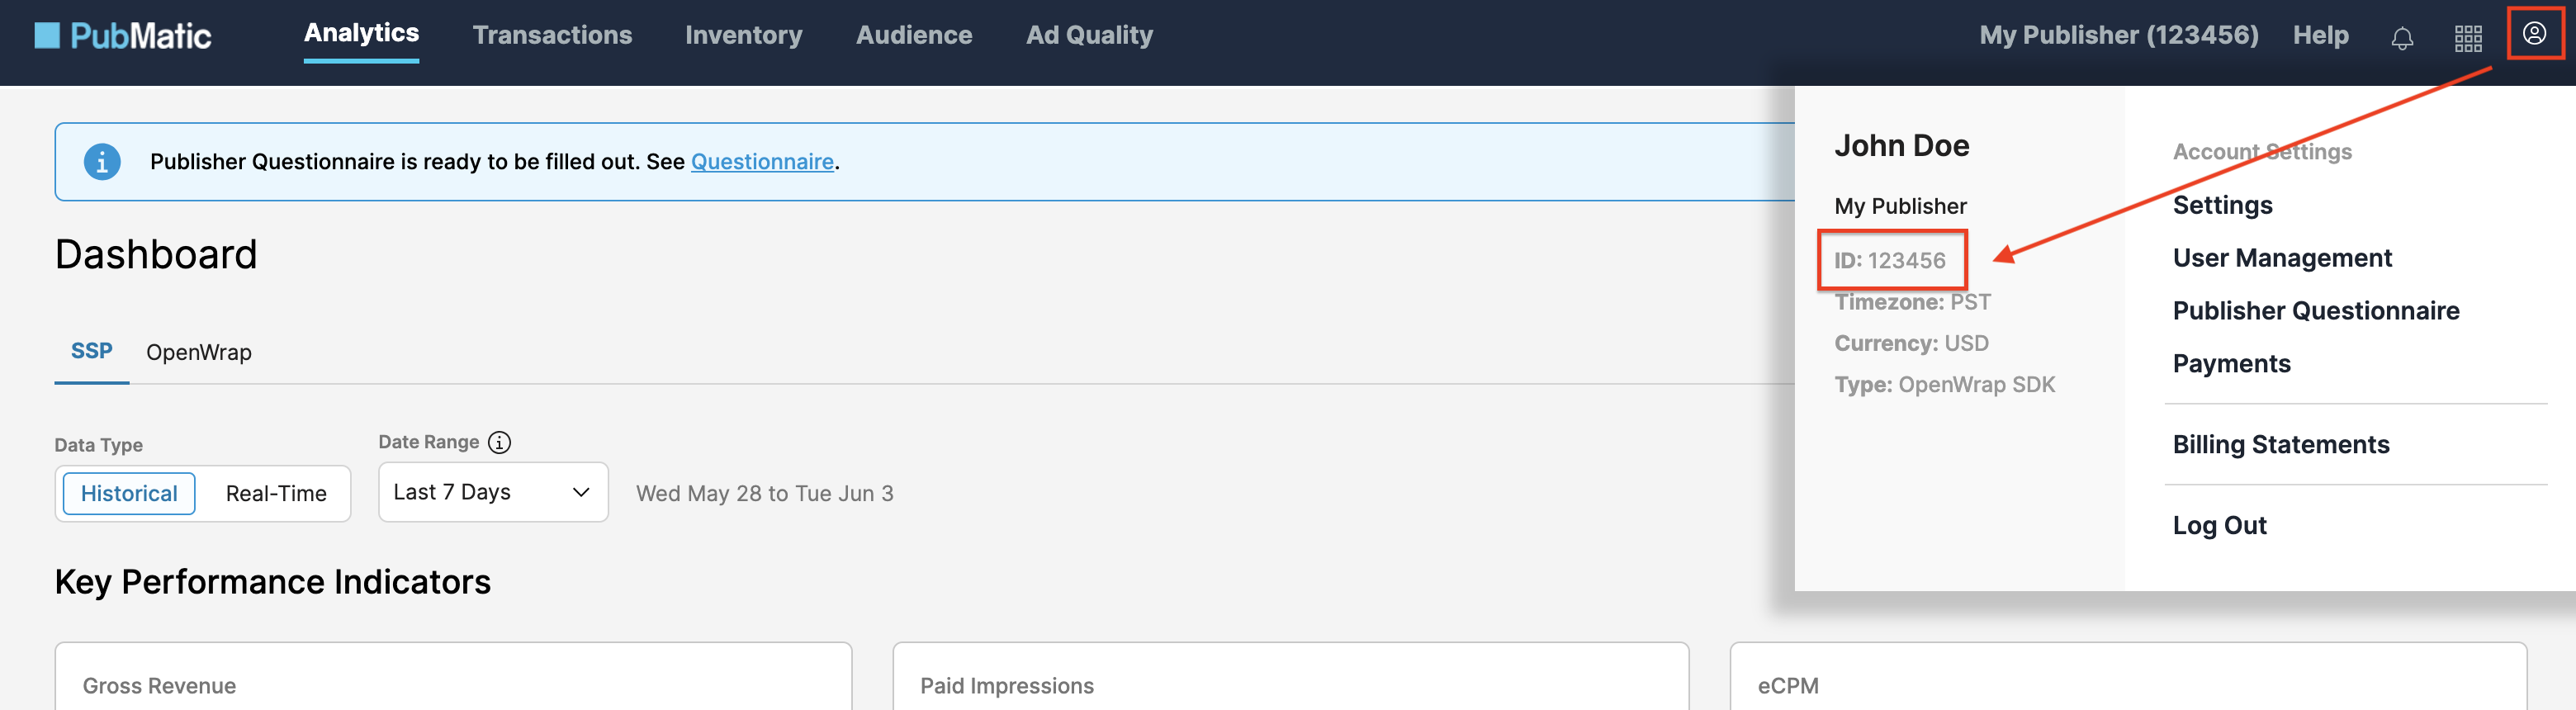Open the apps grid icon
Image resolution: width=2576 pixels, height=710 pixels.
(2467, 38)
